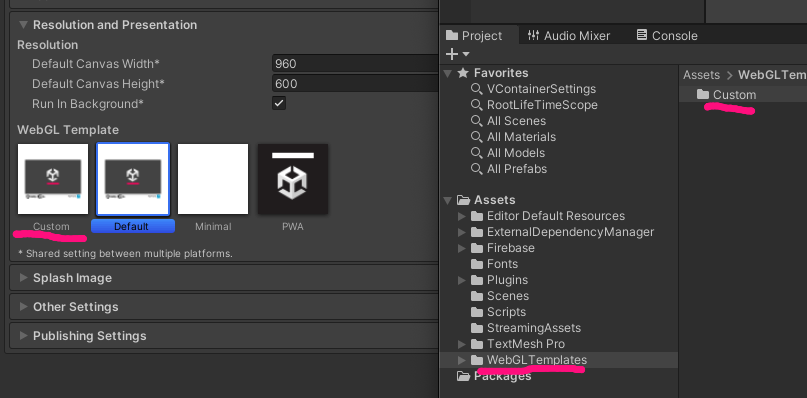Click the Scenes folder name
Image resolution: width=807 pixels, height=398 pixels.
tap(508, 296)
